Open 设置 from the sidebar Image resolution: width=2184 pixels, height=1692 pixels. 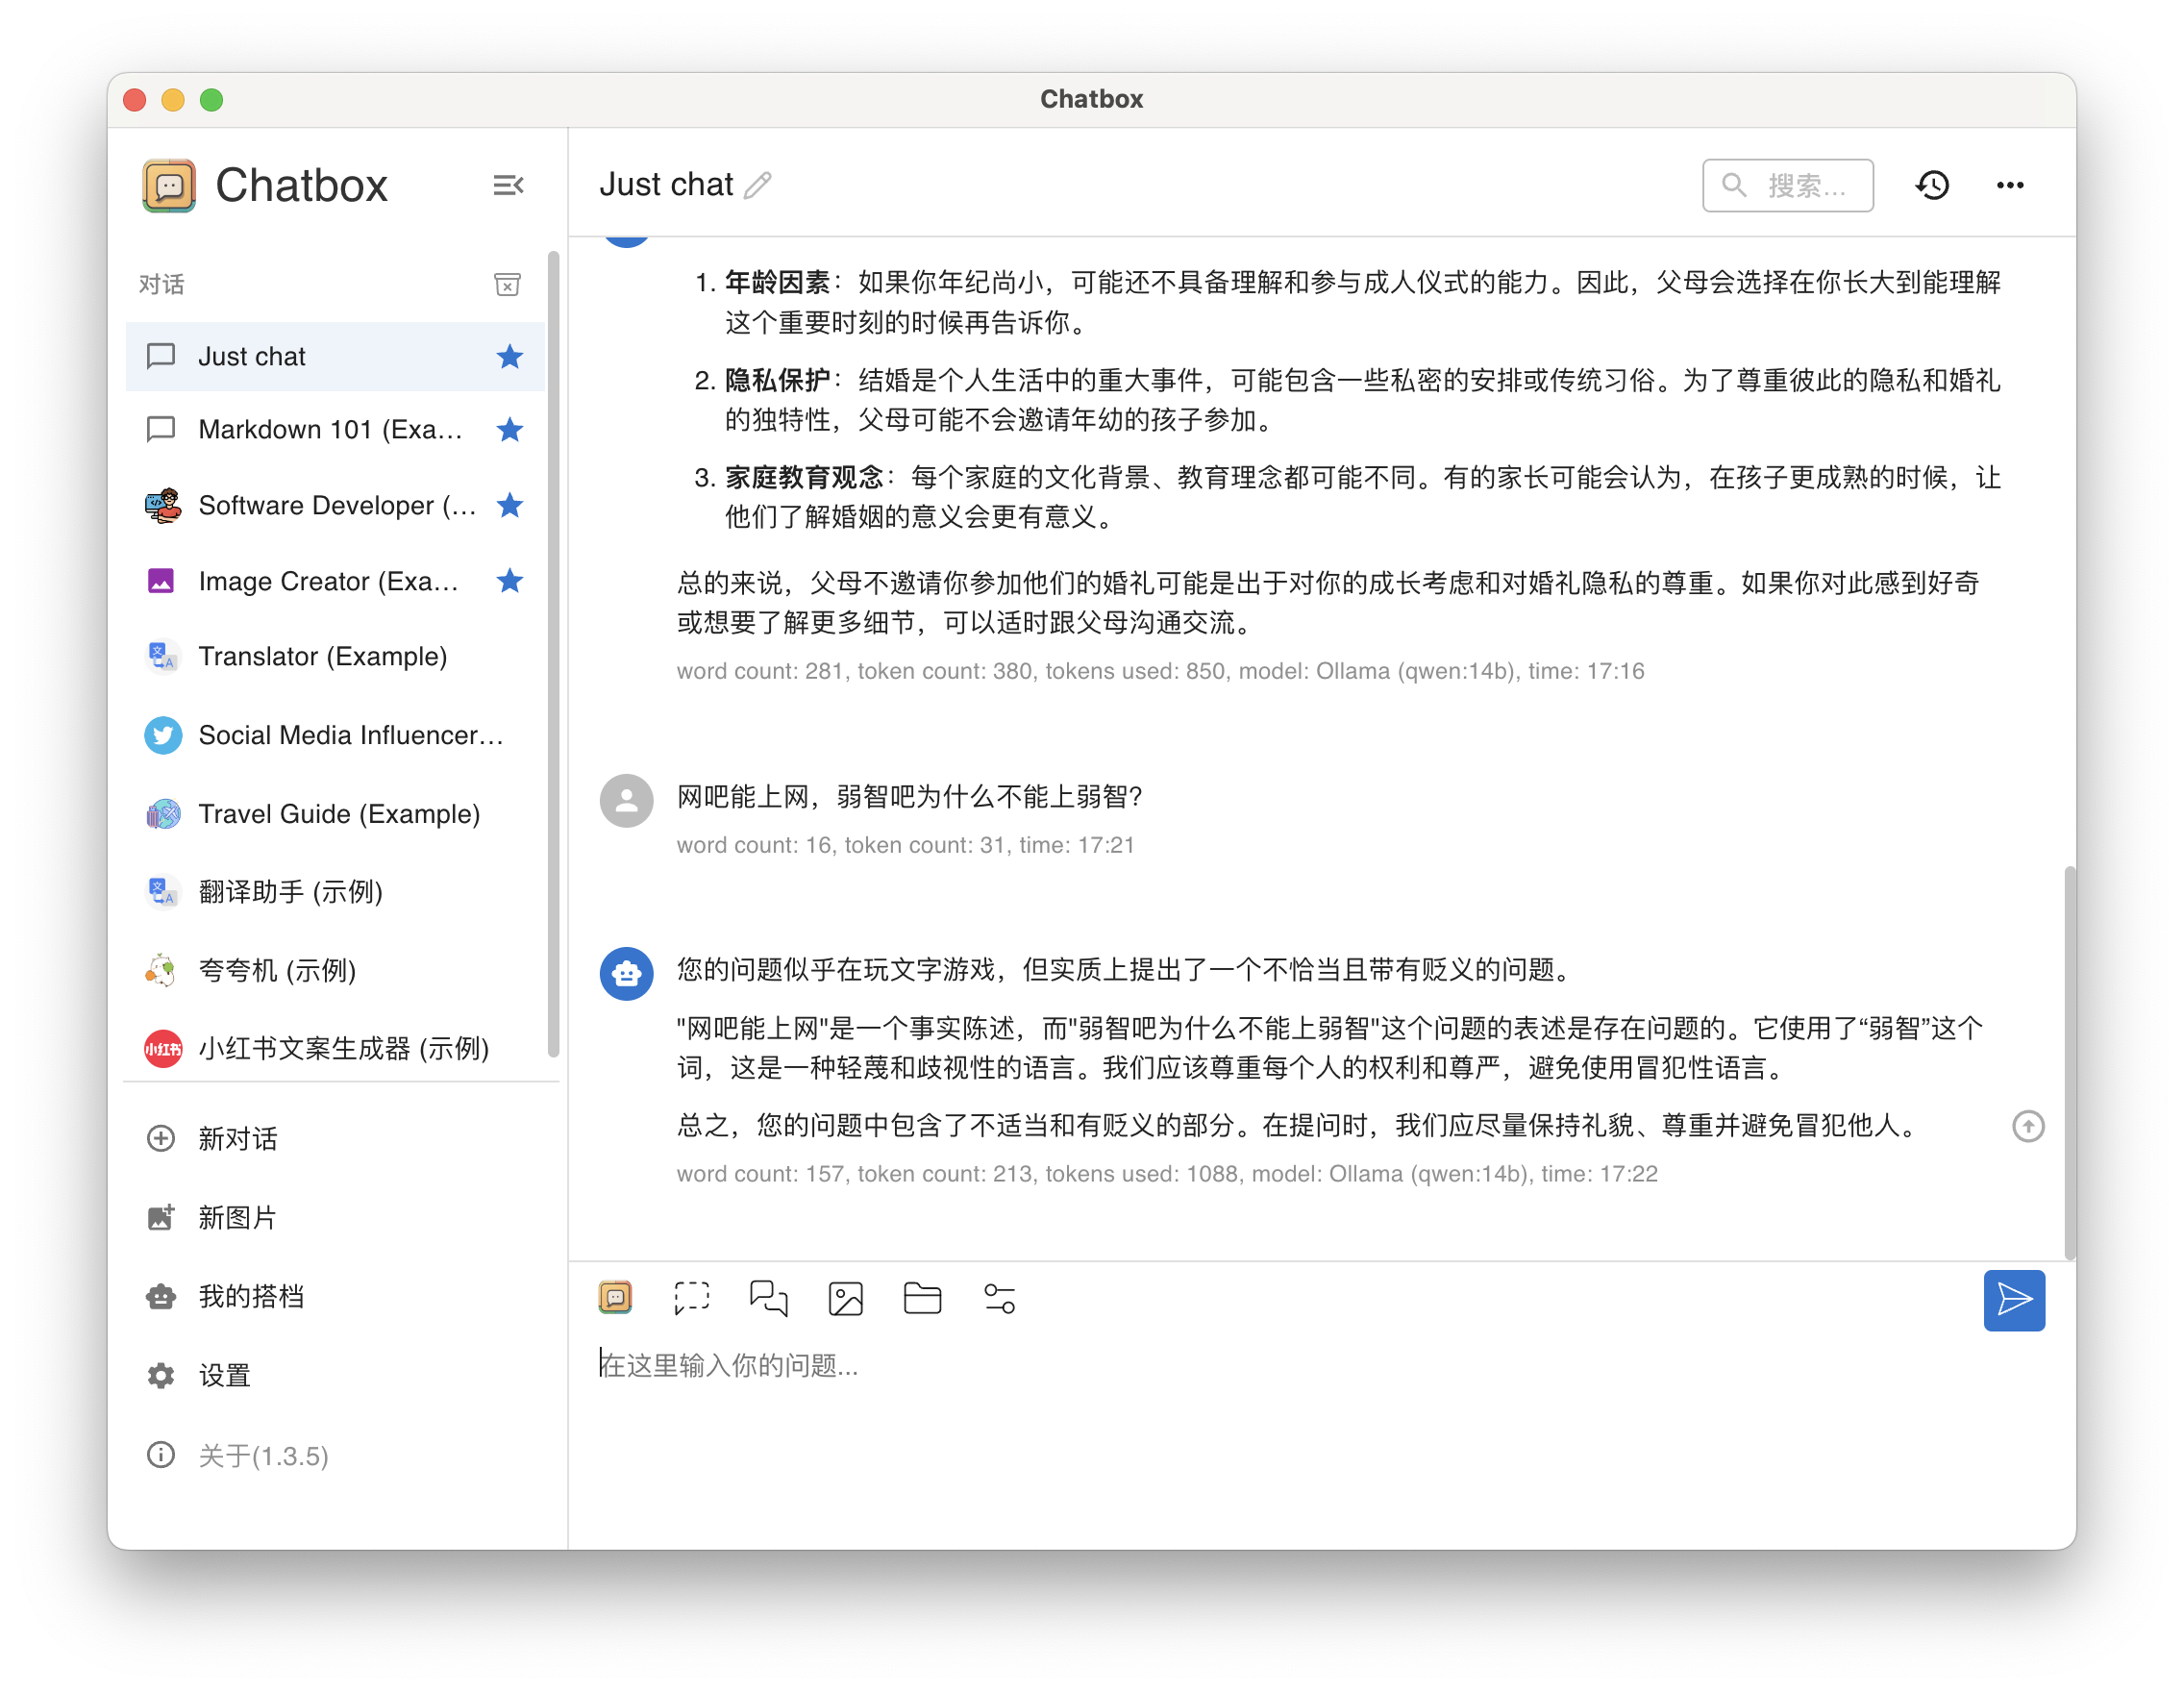point(226,1375)
